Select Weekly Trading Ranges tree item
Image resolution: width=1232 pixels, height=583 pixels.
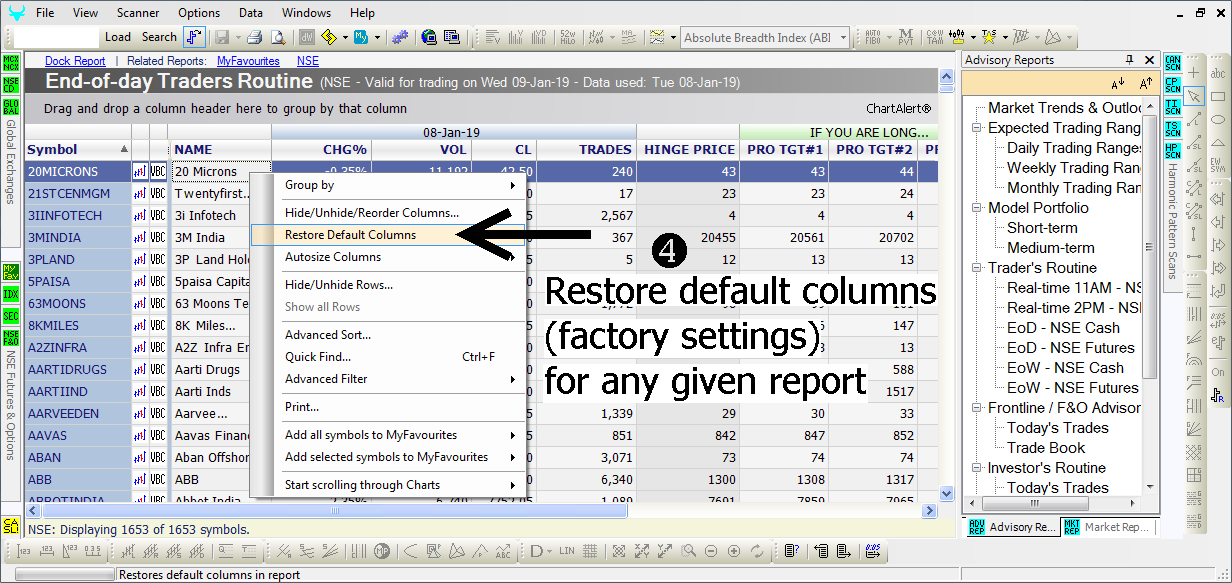point(1074,168)
